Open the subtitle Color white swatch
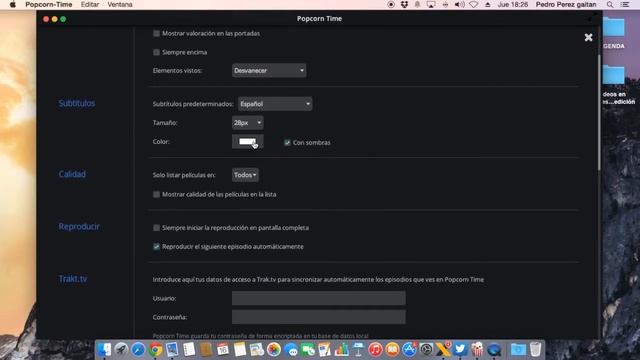640x360 pixels. click(247, 142)
